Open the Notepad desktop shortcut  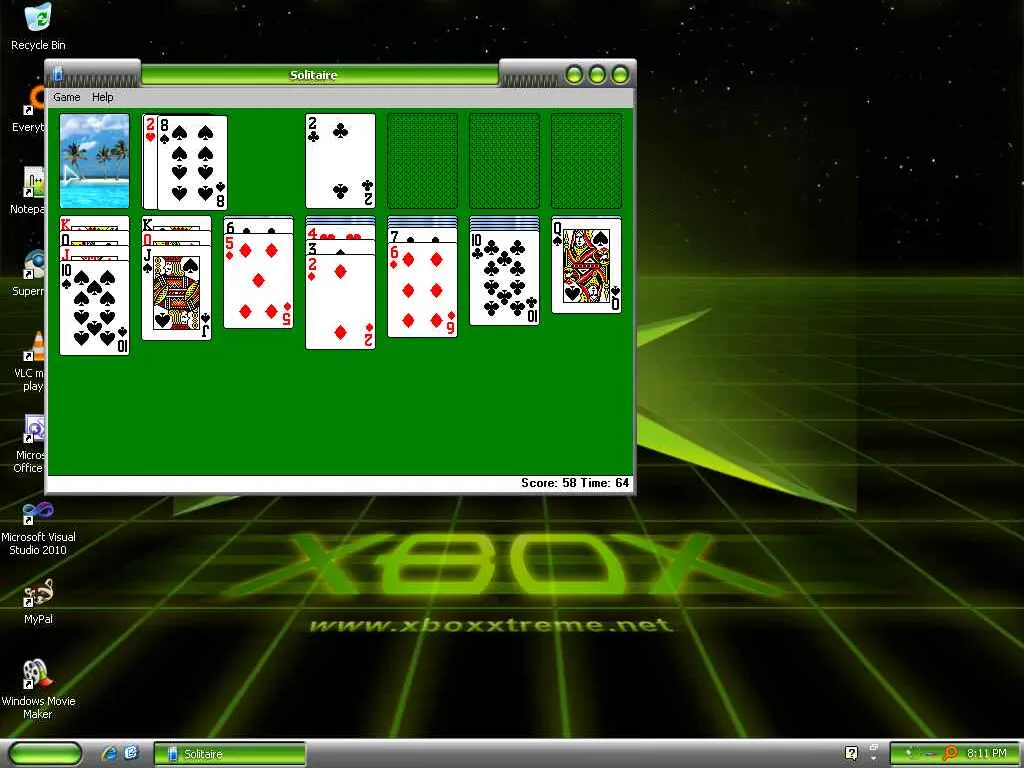tap(29, 191)
